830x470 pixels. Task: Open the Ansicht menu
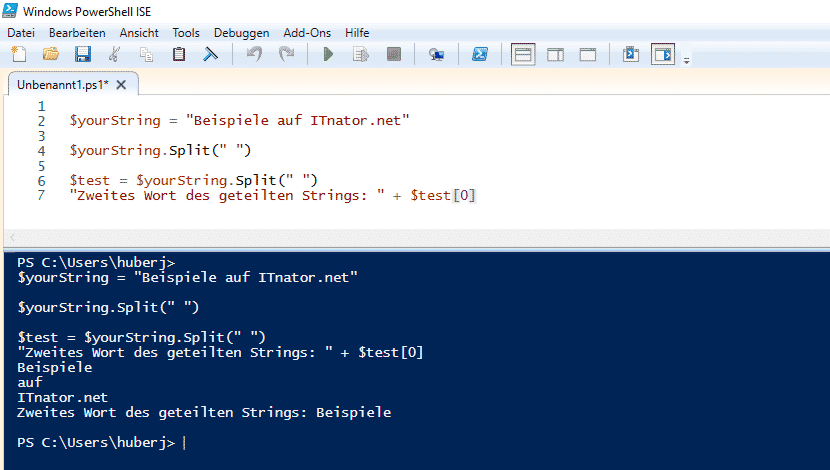139,33
